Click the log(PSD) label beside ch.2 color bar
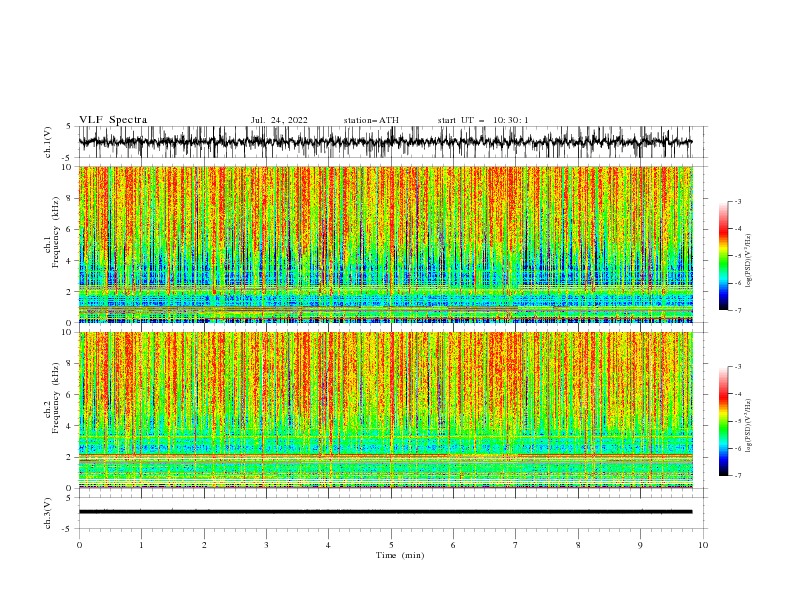This screenshot has height=612, width=792. [x=749, y=425]
